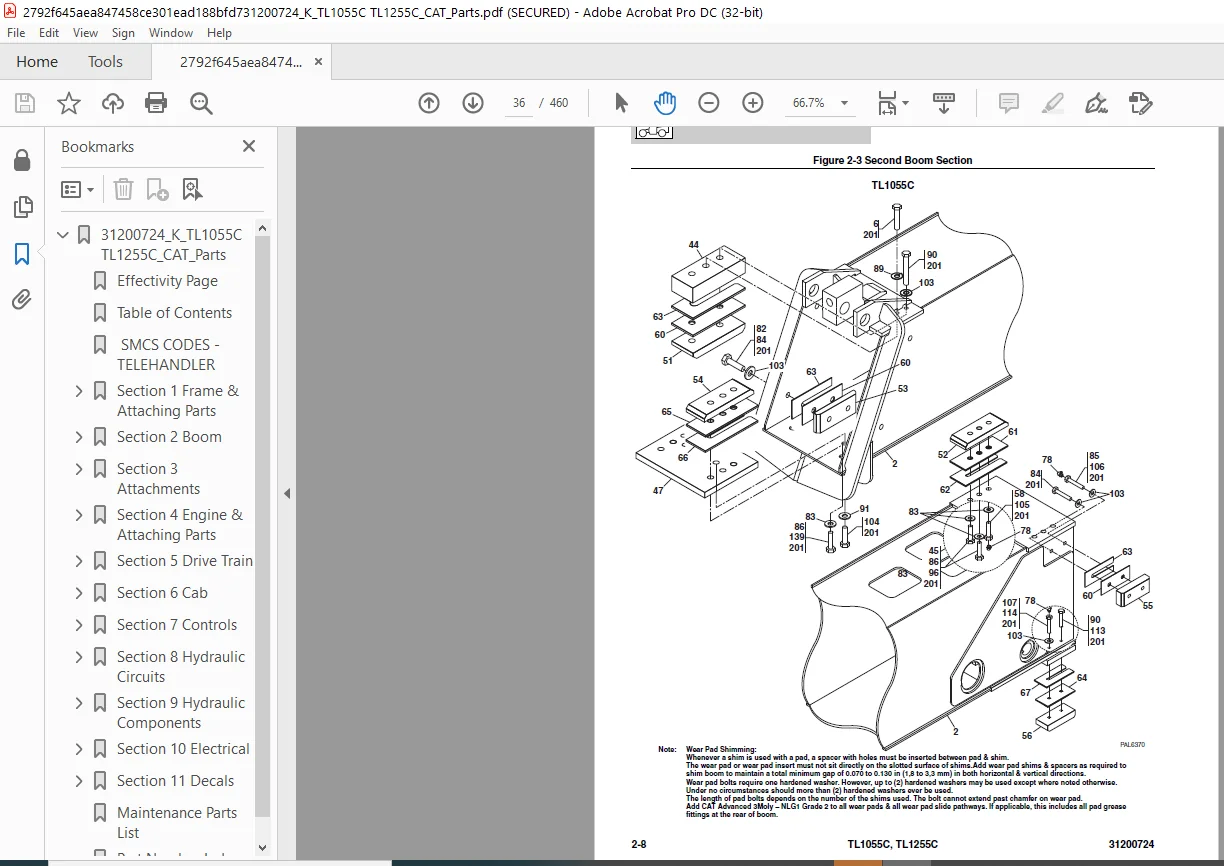Expand Section 5 Drive Train bookmark
Image resolution: width=1224 pixels, height=866 pixels.
pyautogui.click(x=80, y=561)
